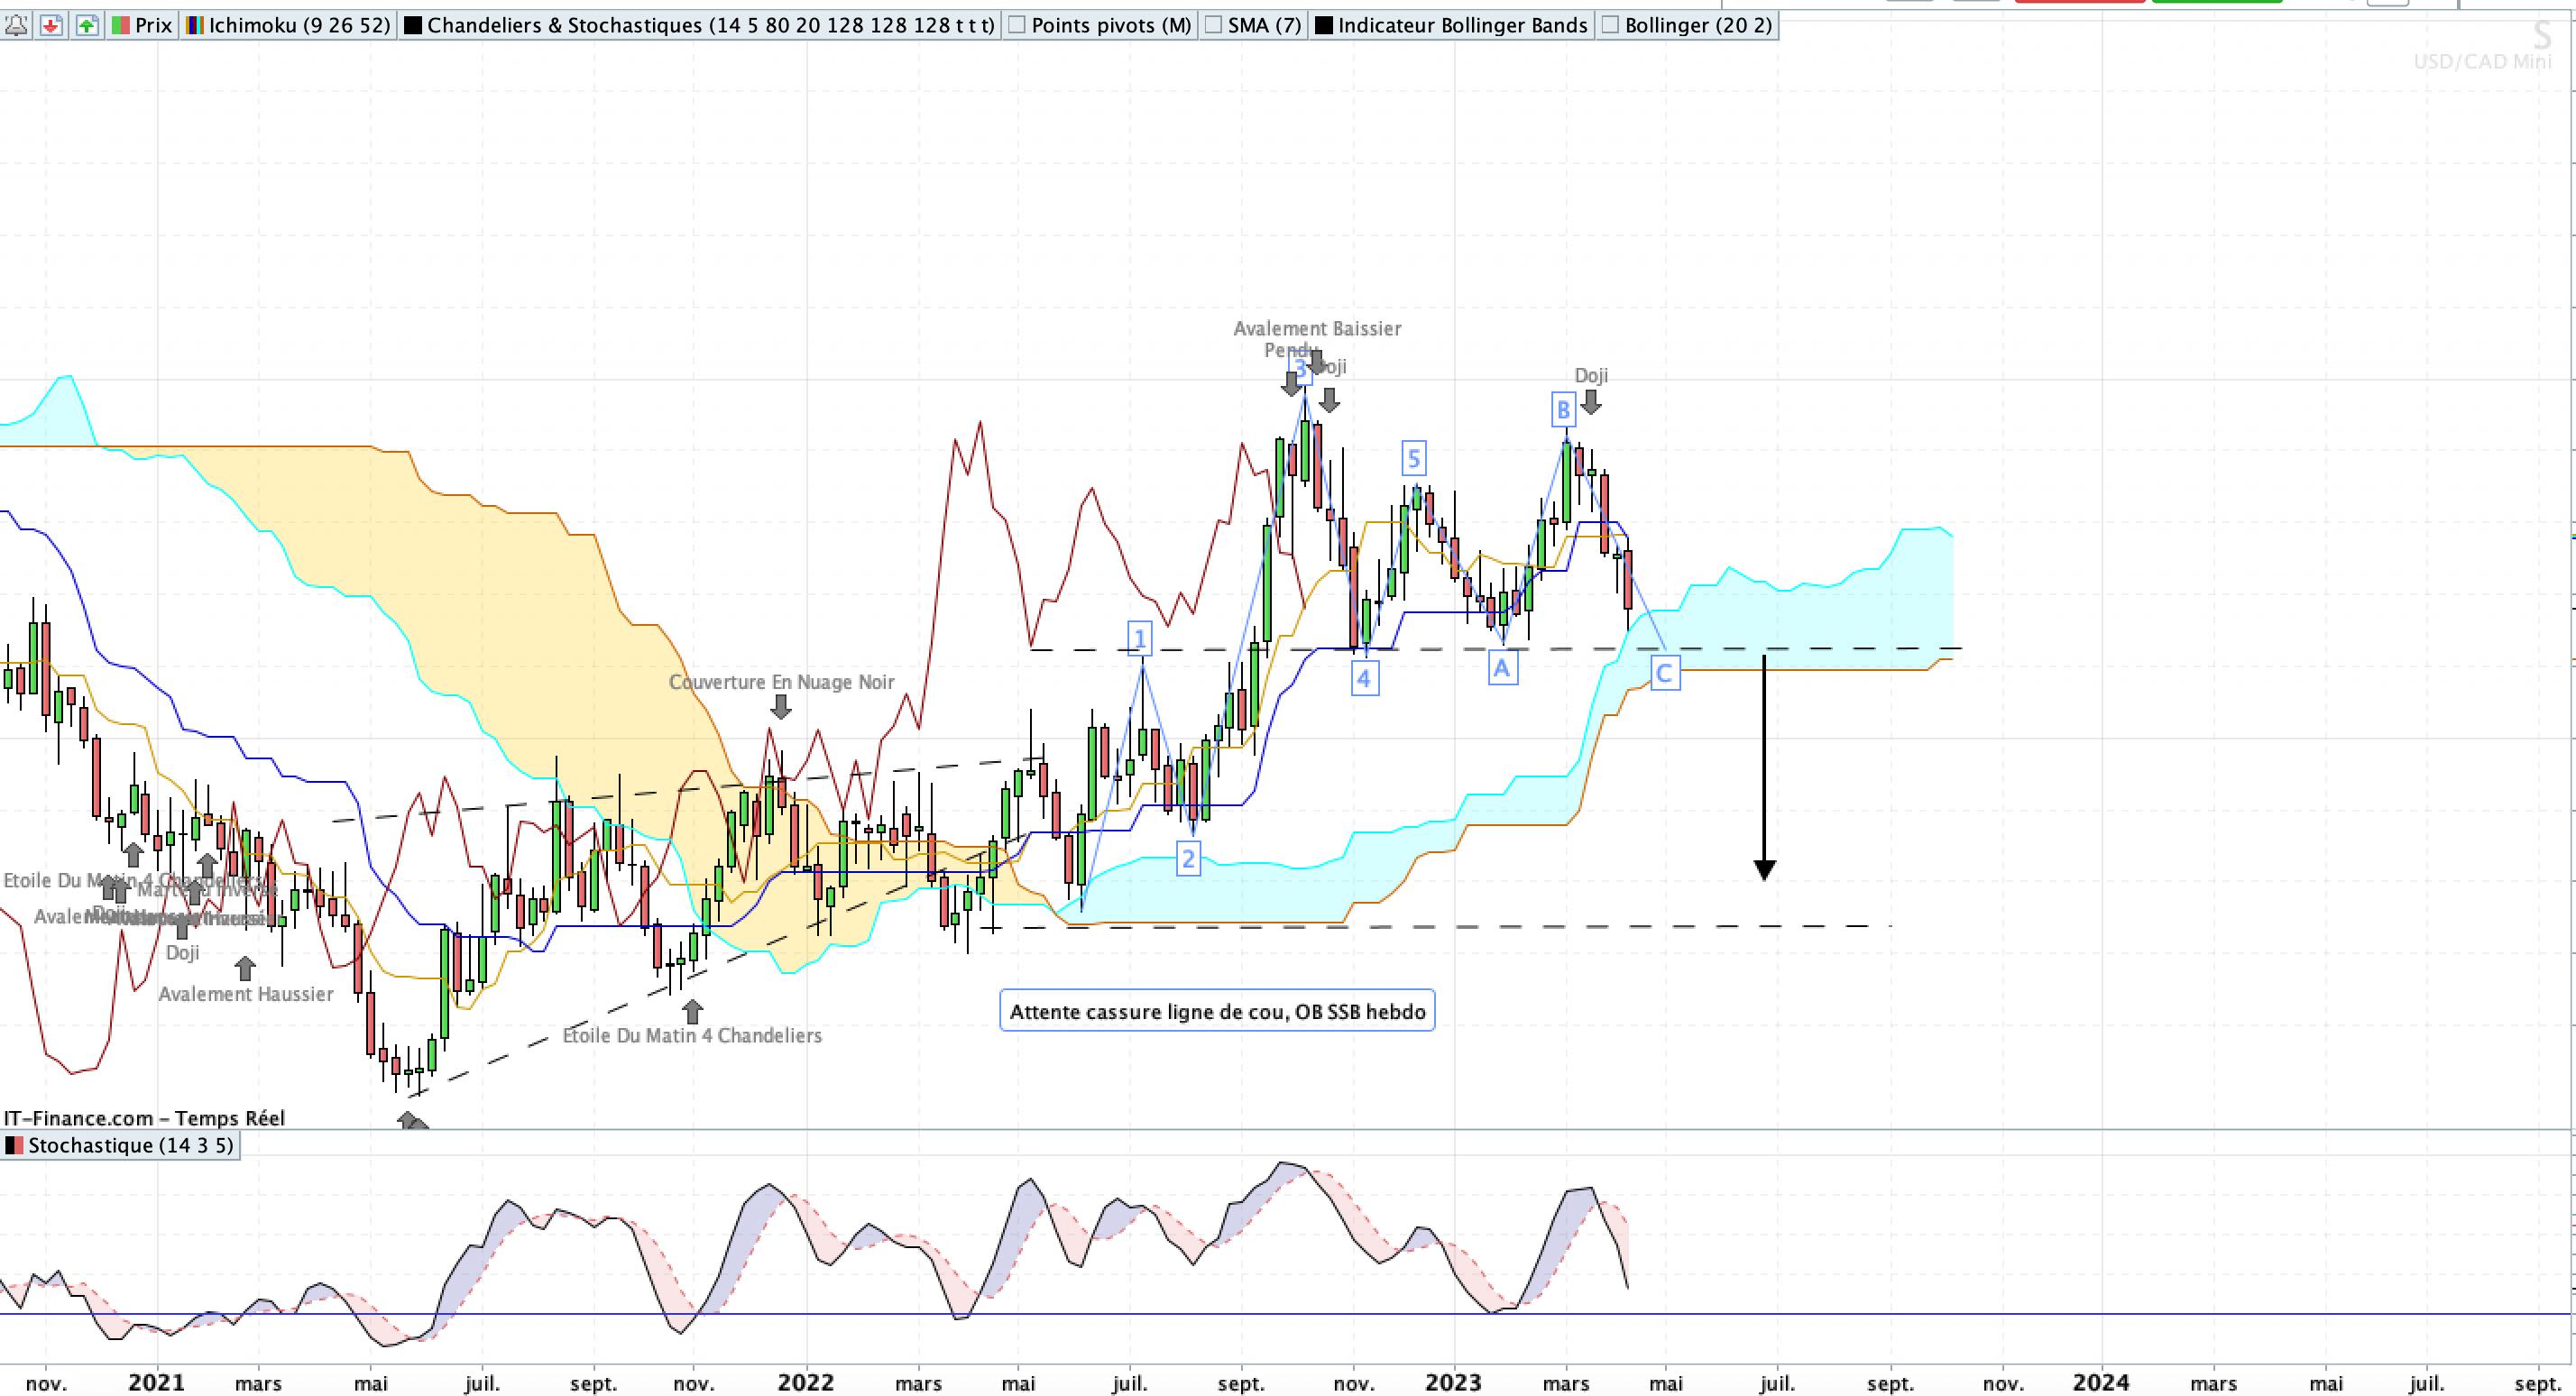Click the Avalement Haussier up arrow marker
Image resolution: width=2576 pixels, height=1396 pixels.
tap(245, 968)
